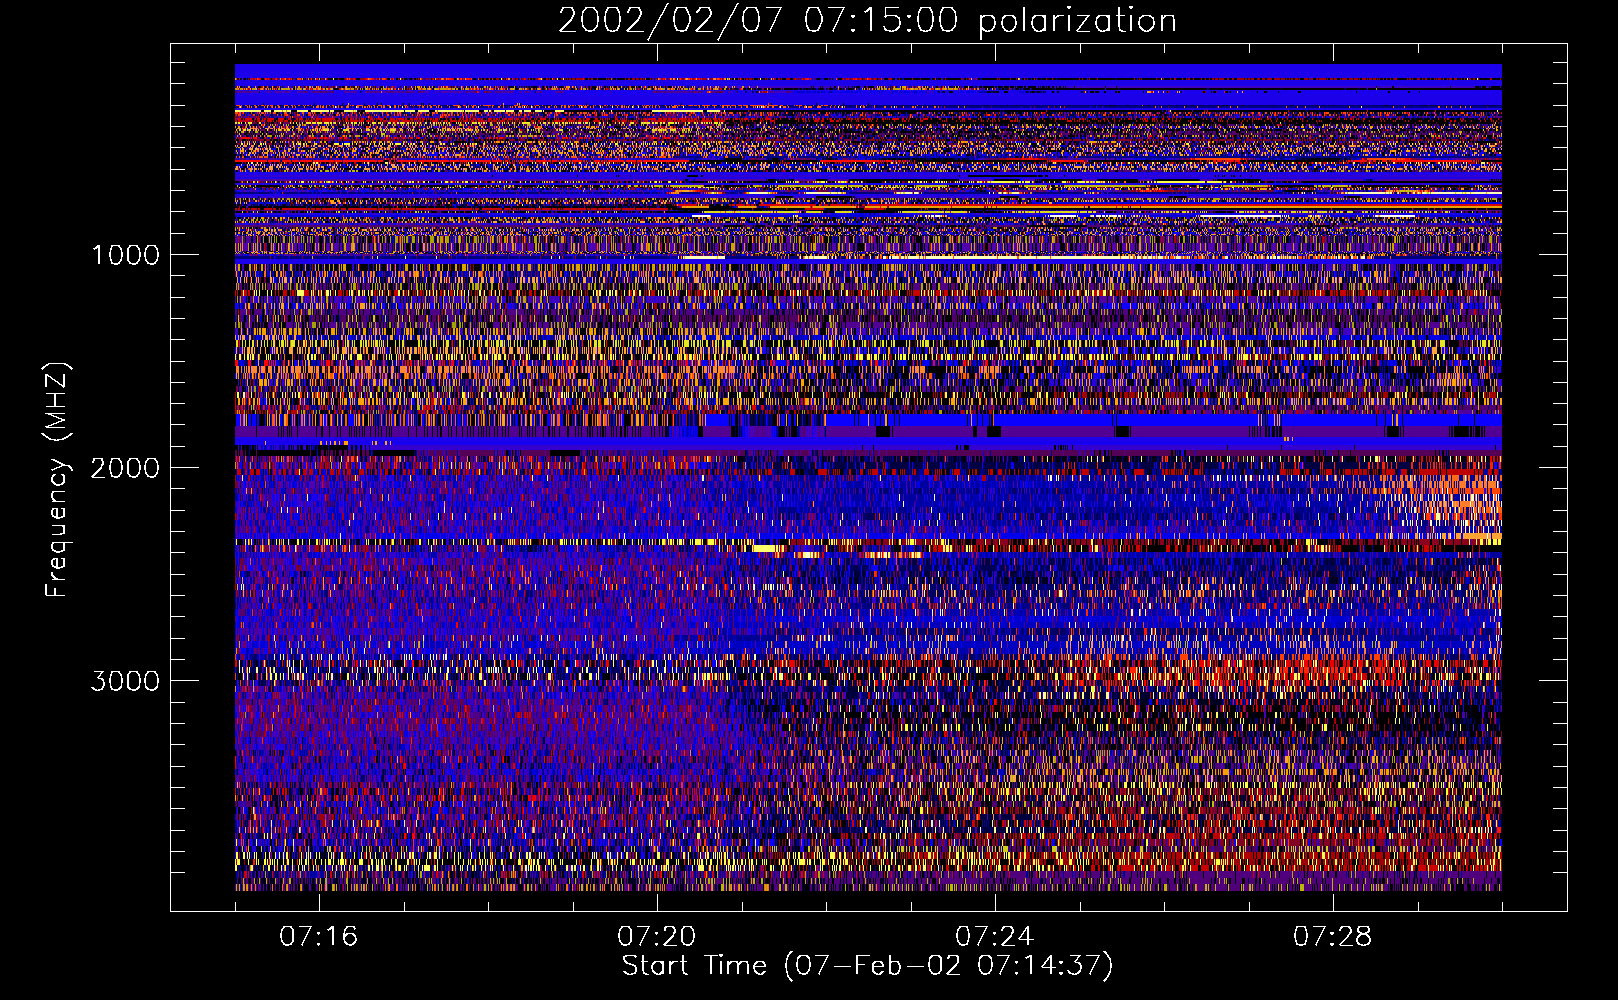Screen dimensions: 1618x1000
Task: Click the plot title '2002/02/07 07:15:00 polarization'
Action: coord(867,21)
